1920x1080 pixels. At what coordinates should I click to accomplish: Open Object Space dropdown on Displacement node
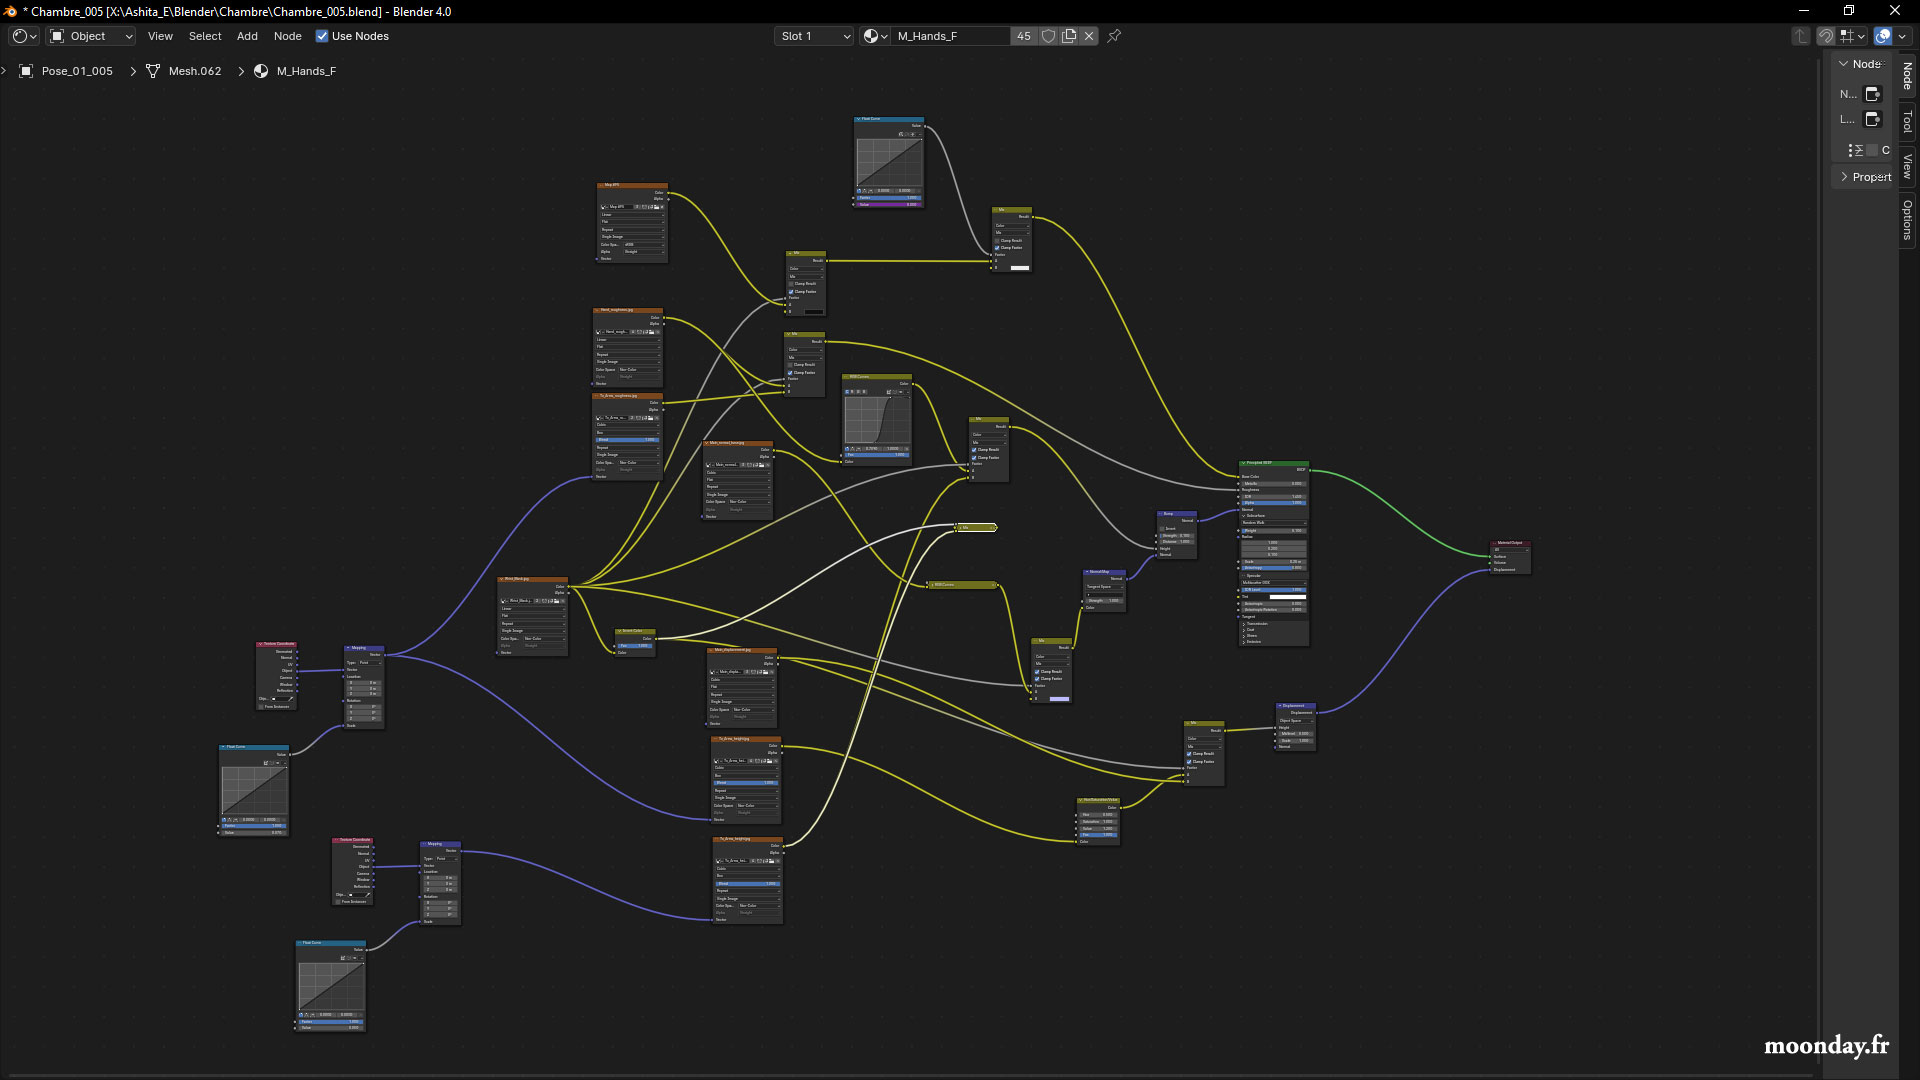[1296, 720]
